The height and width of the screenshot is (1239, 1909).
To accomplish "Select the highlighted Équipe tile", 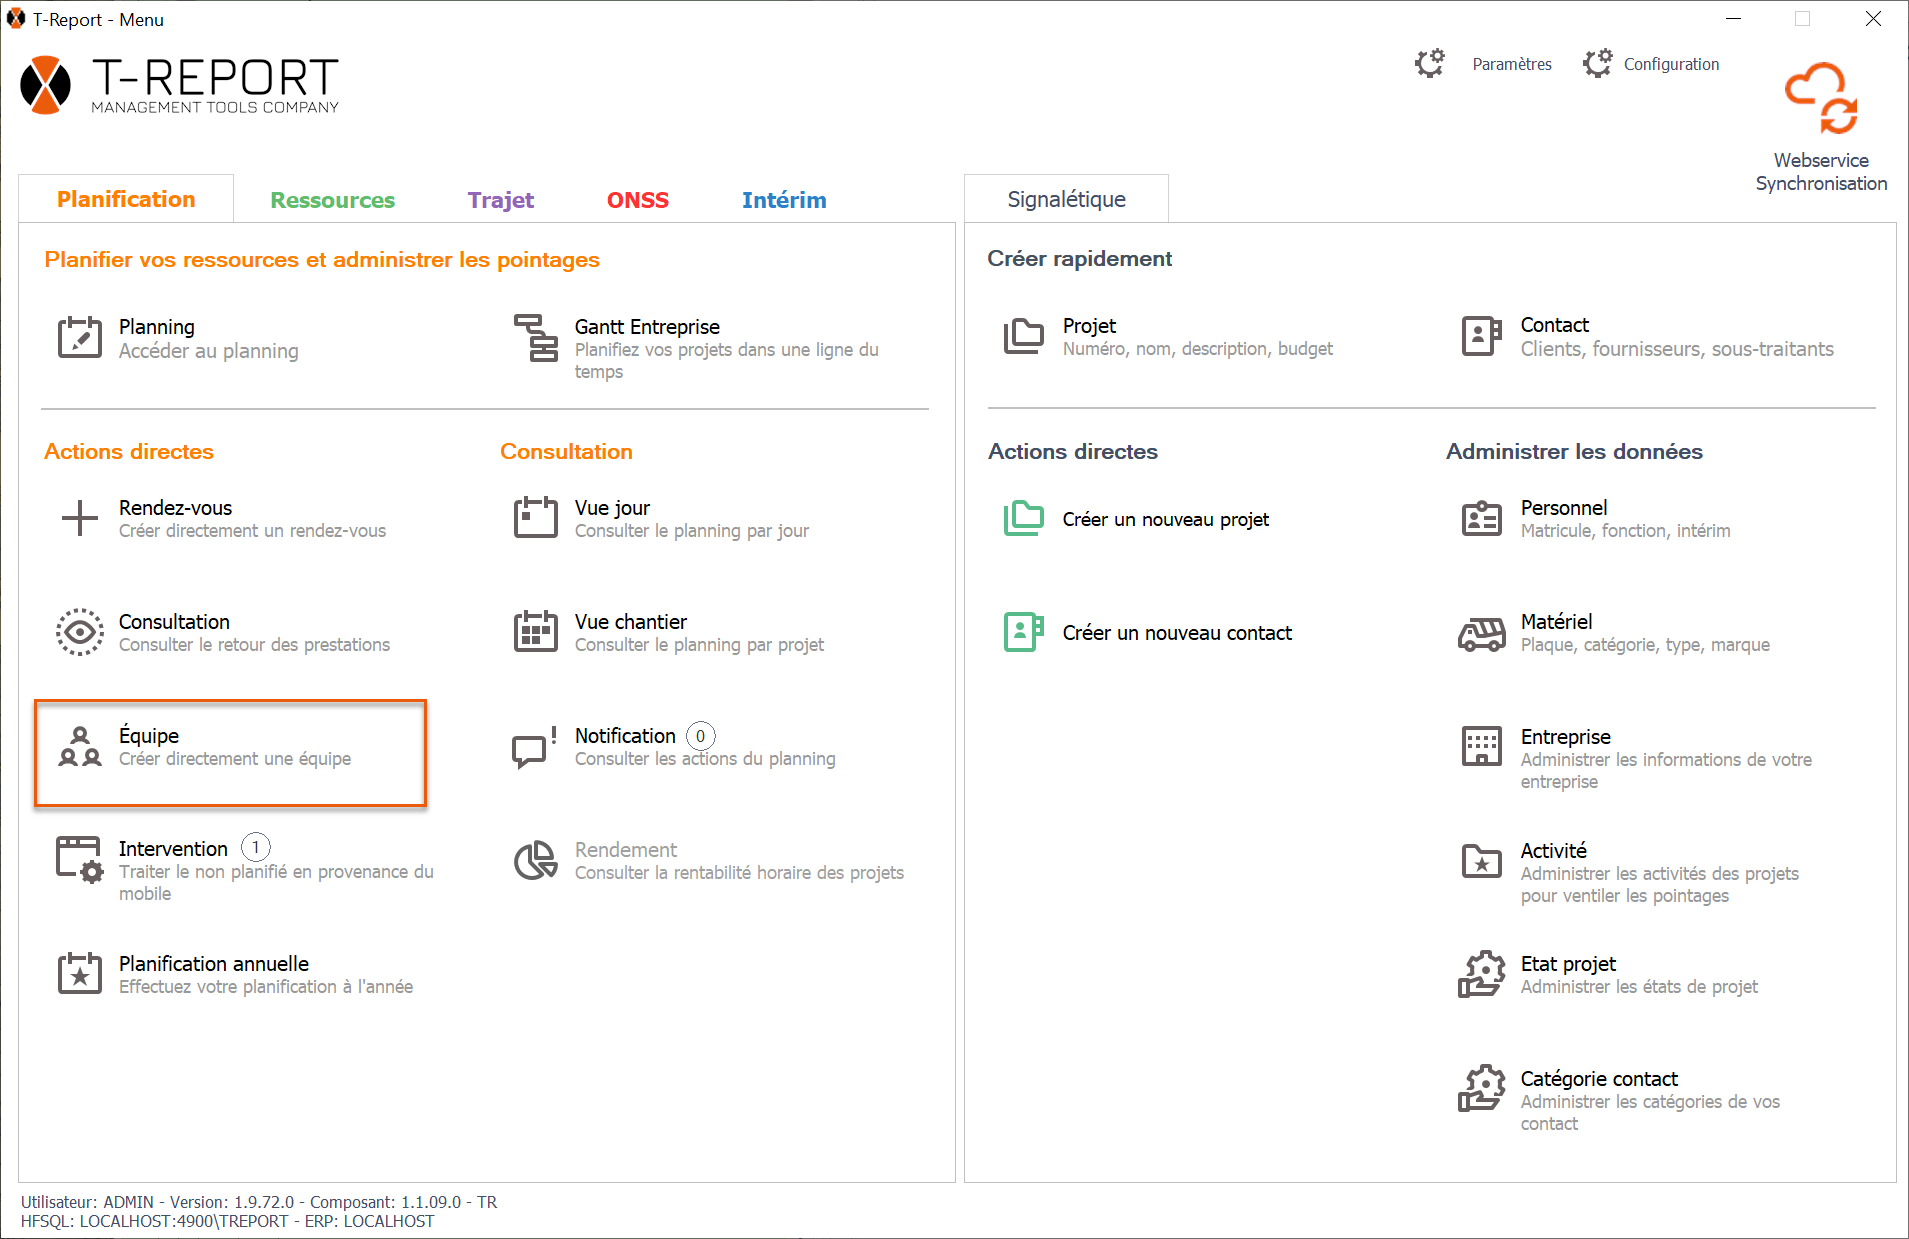I will (x=231, y=753).
